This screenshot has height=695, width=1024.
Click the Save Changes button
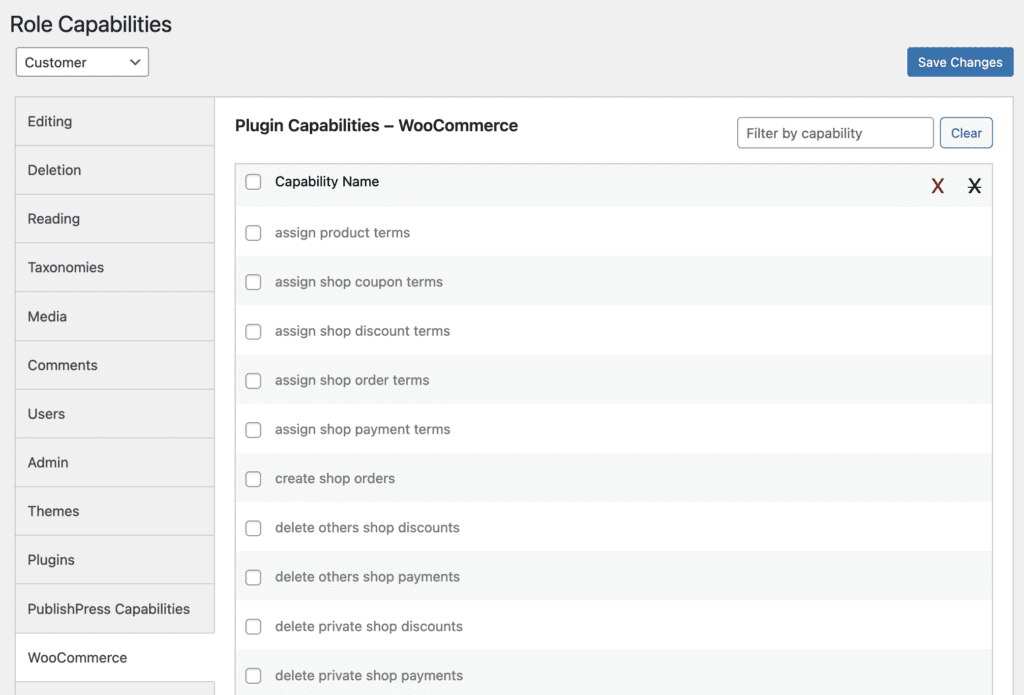(x=959, y=61)
